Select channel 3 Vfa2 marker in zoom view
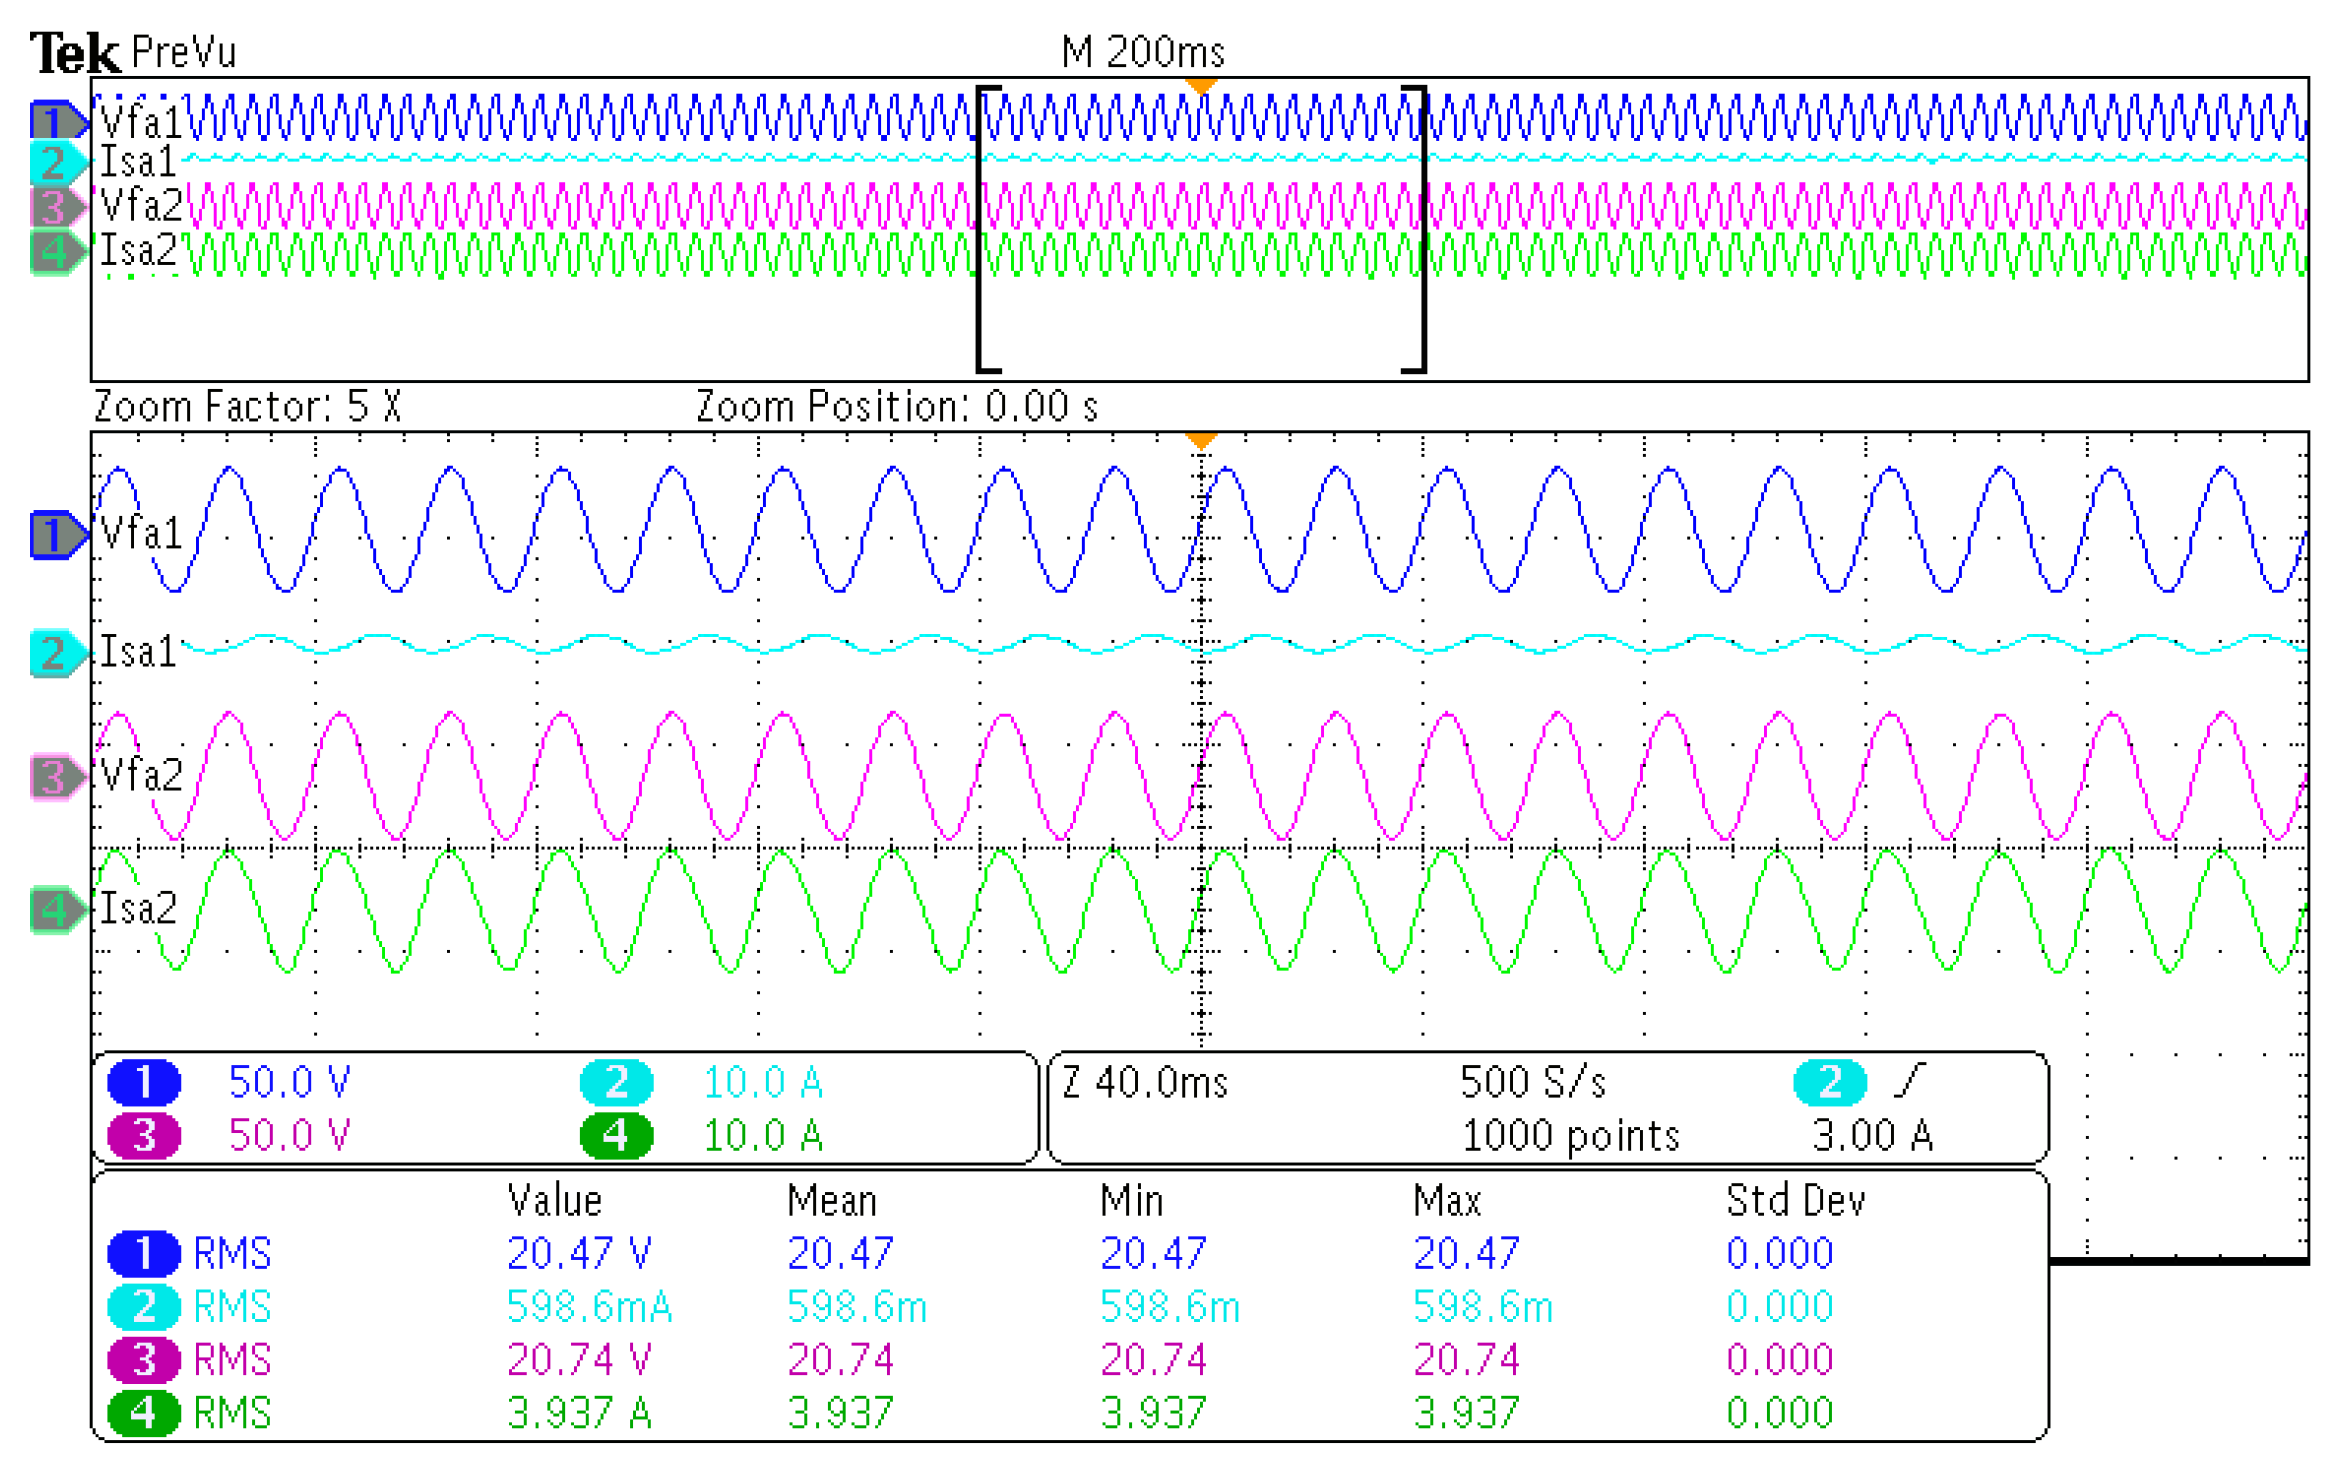Screen dimensions: 2339x1473 [53, 778]
